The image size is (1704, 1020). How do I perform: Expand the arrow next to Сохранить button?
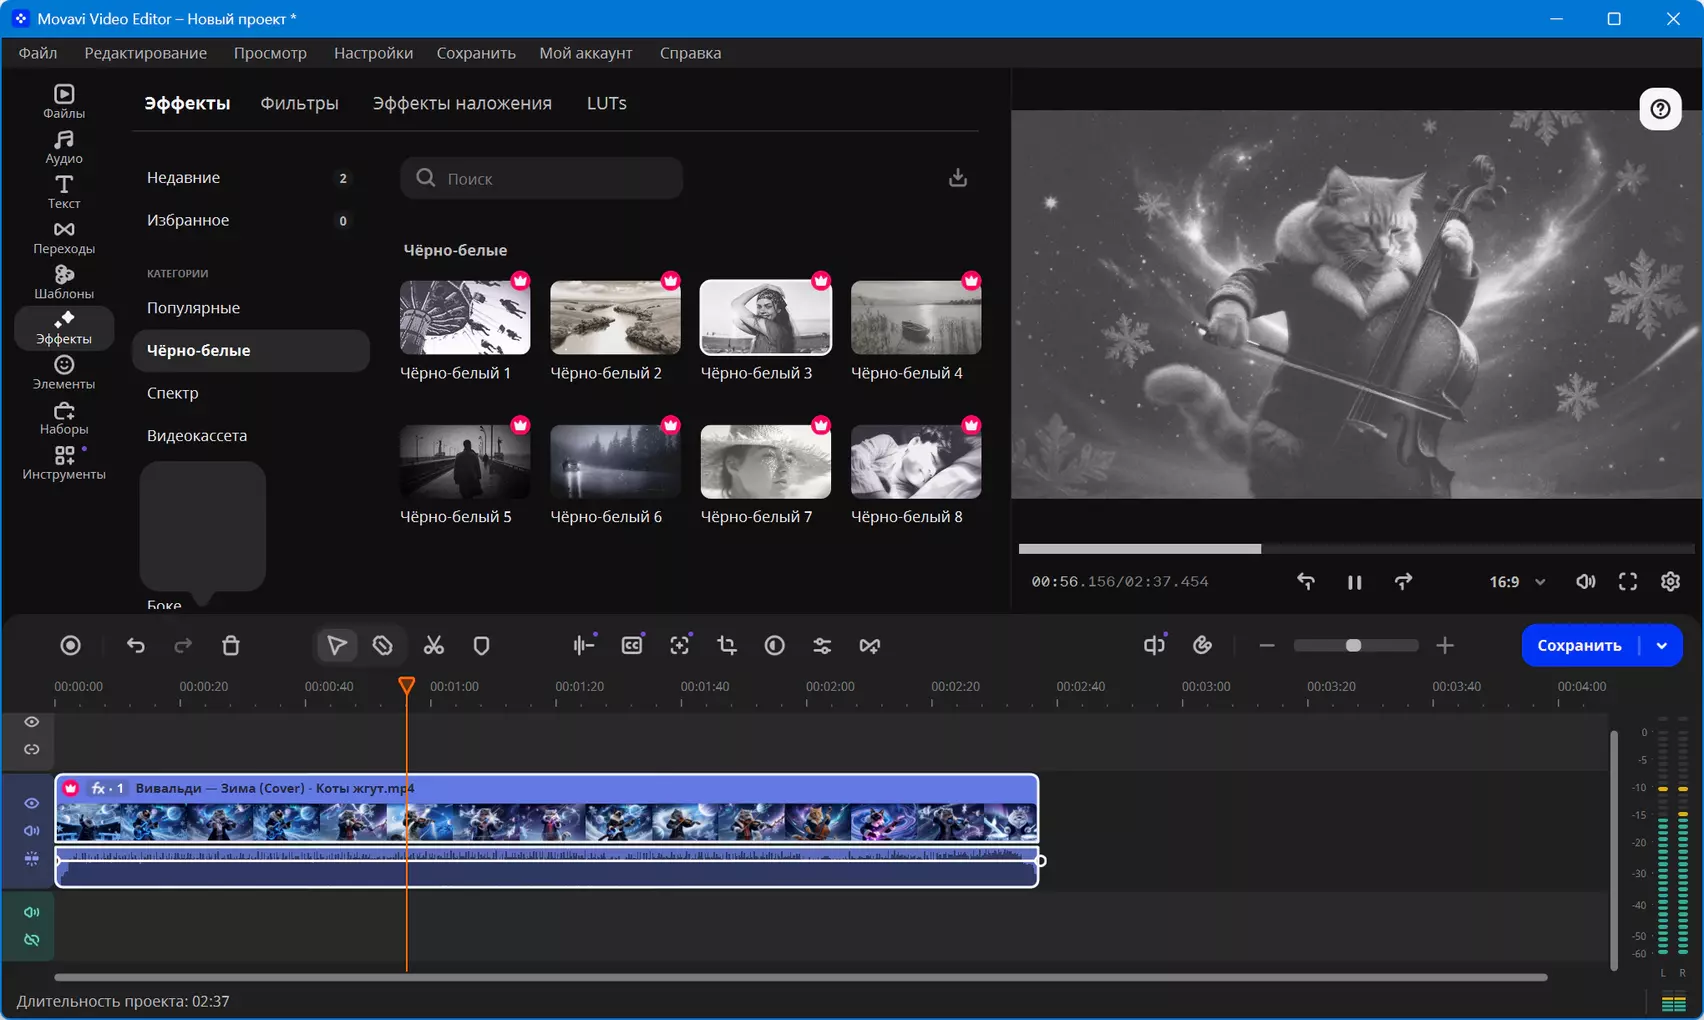click(x=1661, y=646)
